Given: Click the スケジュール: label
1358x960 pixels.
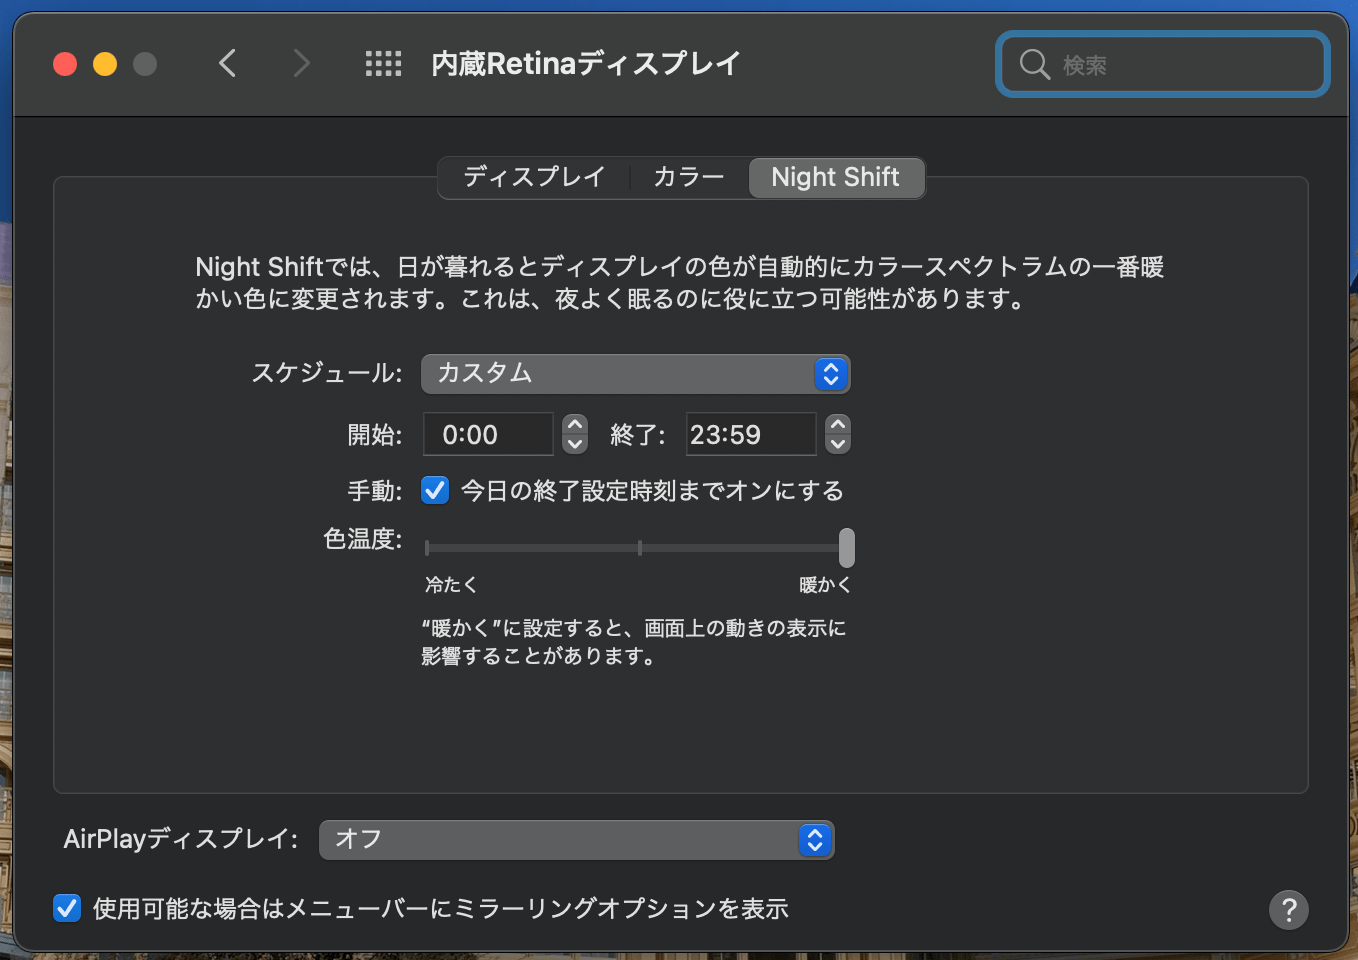Looking at the screenshot, I should click(x=327, y=373).
